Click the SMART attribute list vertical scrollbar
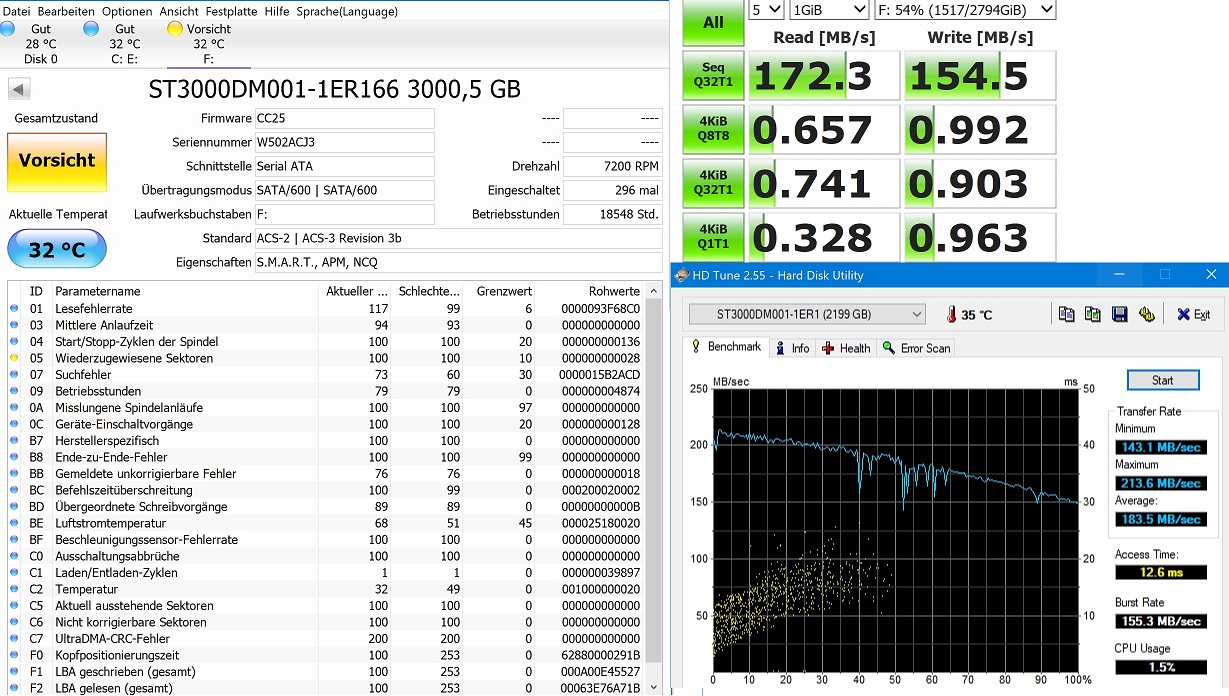 654,490
